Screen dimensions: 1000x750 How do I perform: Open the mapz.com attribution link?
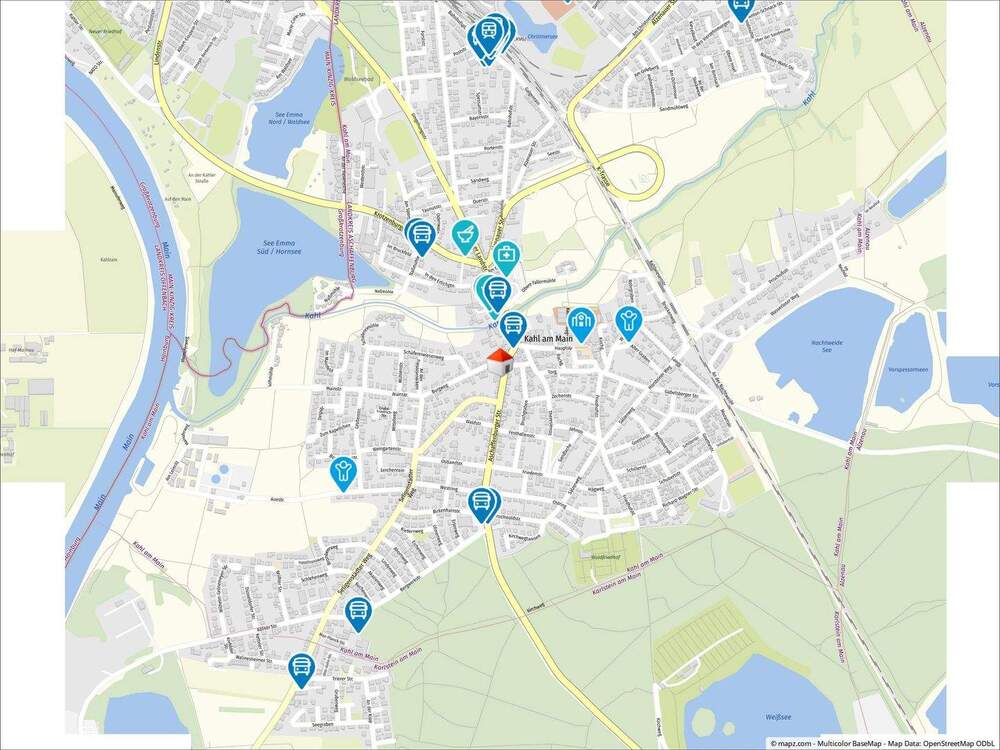[794, 744]
